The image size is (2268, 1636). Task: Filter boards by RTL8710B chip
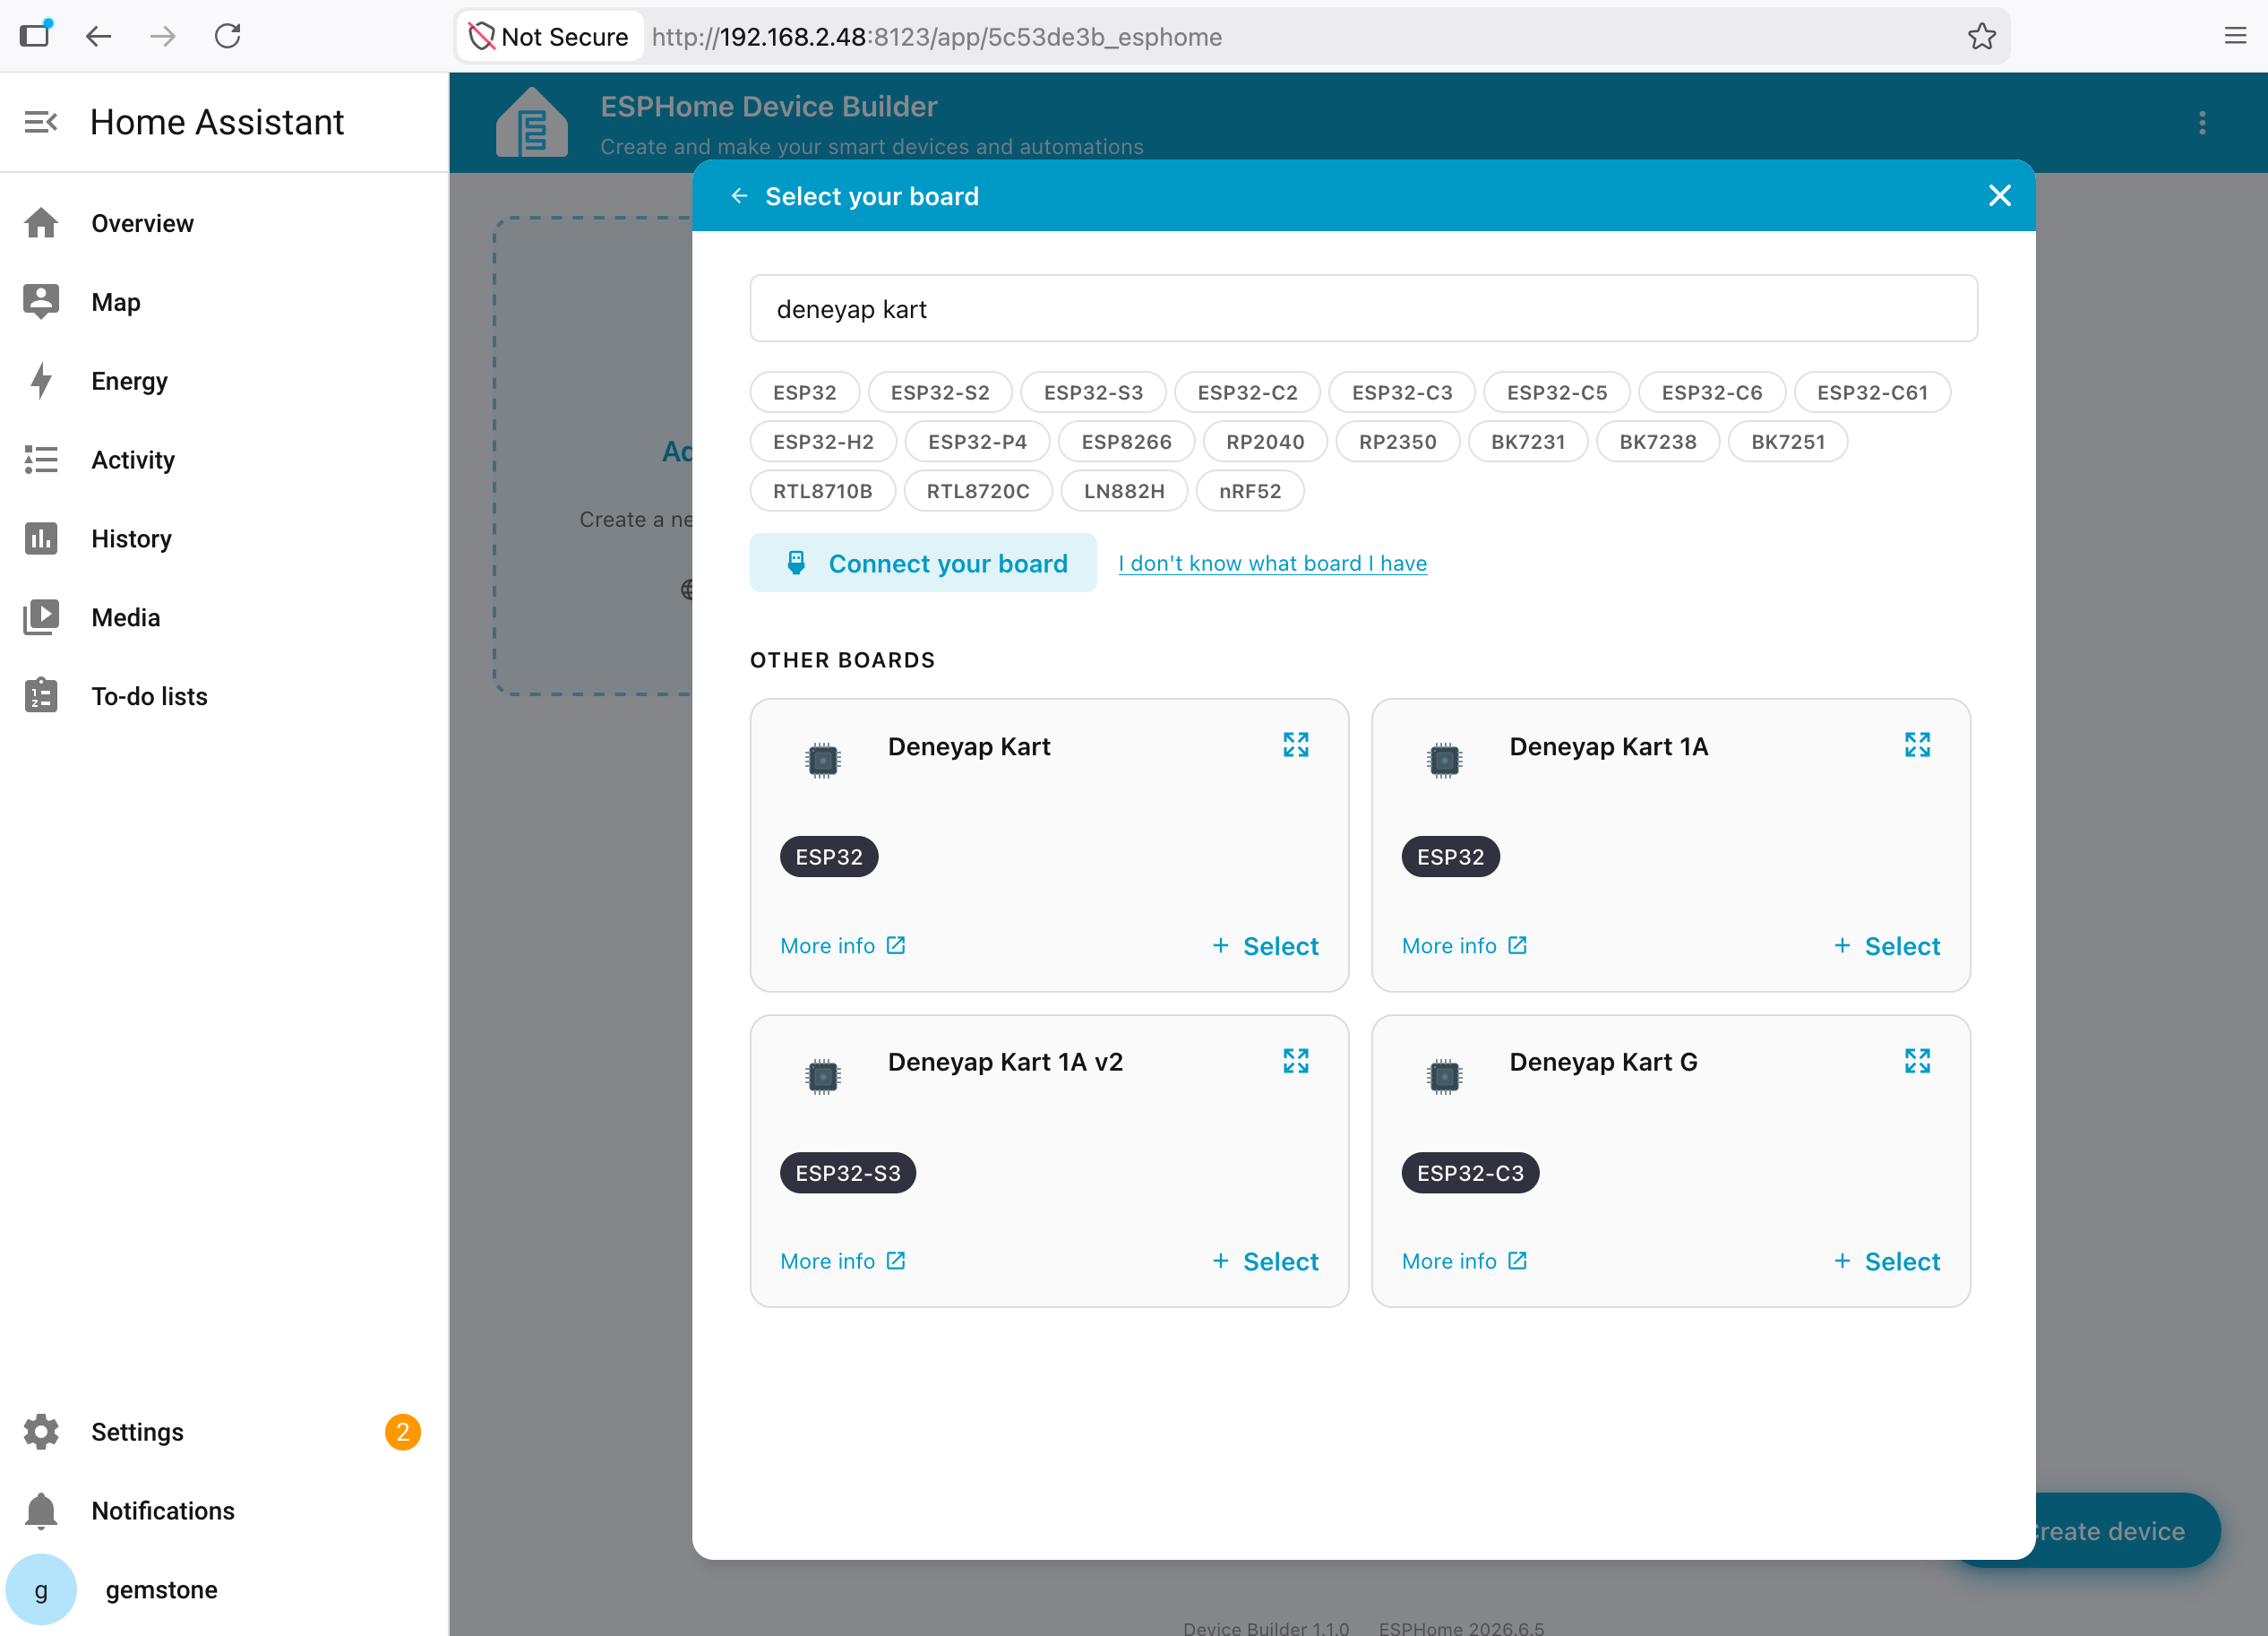coord(822,491)
